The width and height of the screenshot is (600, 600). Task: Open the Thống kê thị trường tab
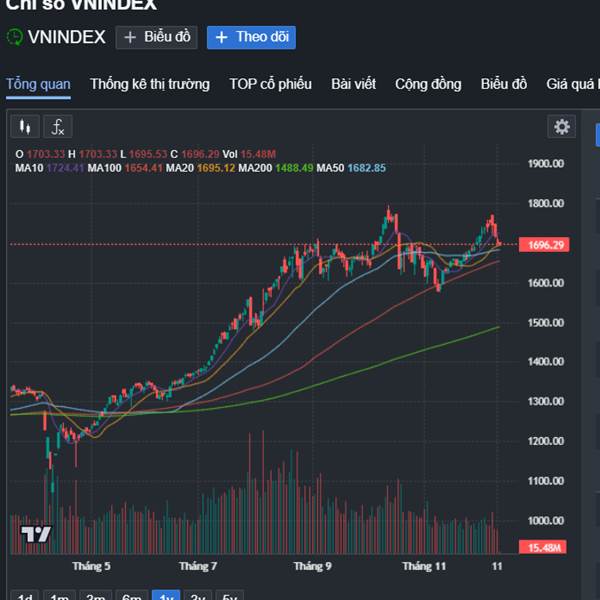(150, 84)
